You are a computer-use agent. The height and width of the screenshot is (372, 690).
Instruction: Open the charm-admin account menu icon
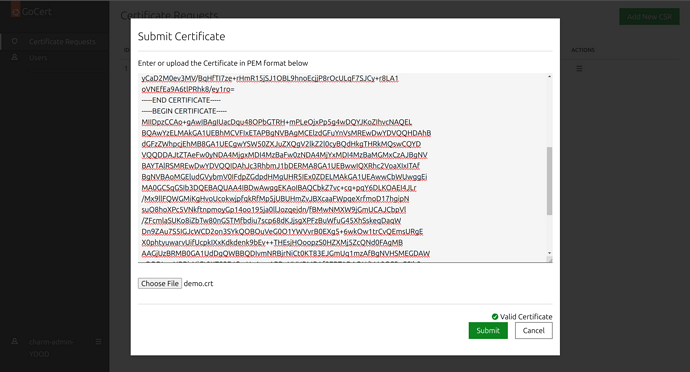(99, 342)
